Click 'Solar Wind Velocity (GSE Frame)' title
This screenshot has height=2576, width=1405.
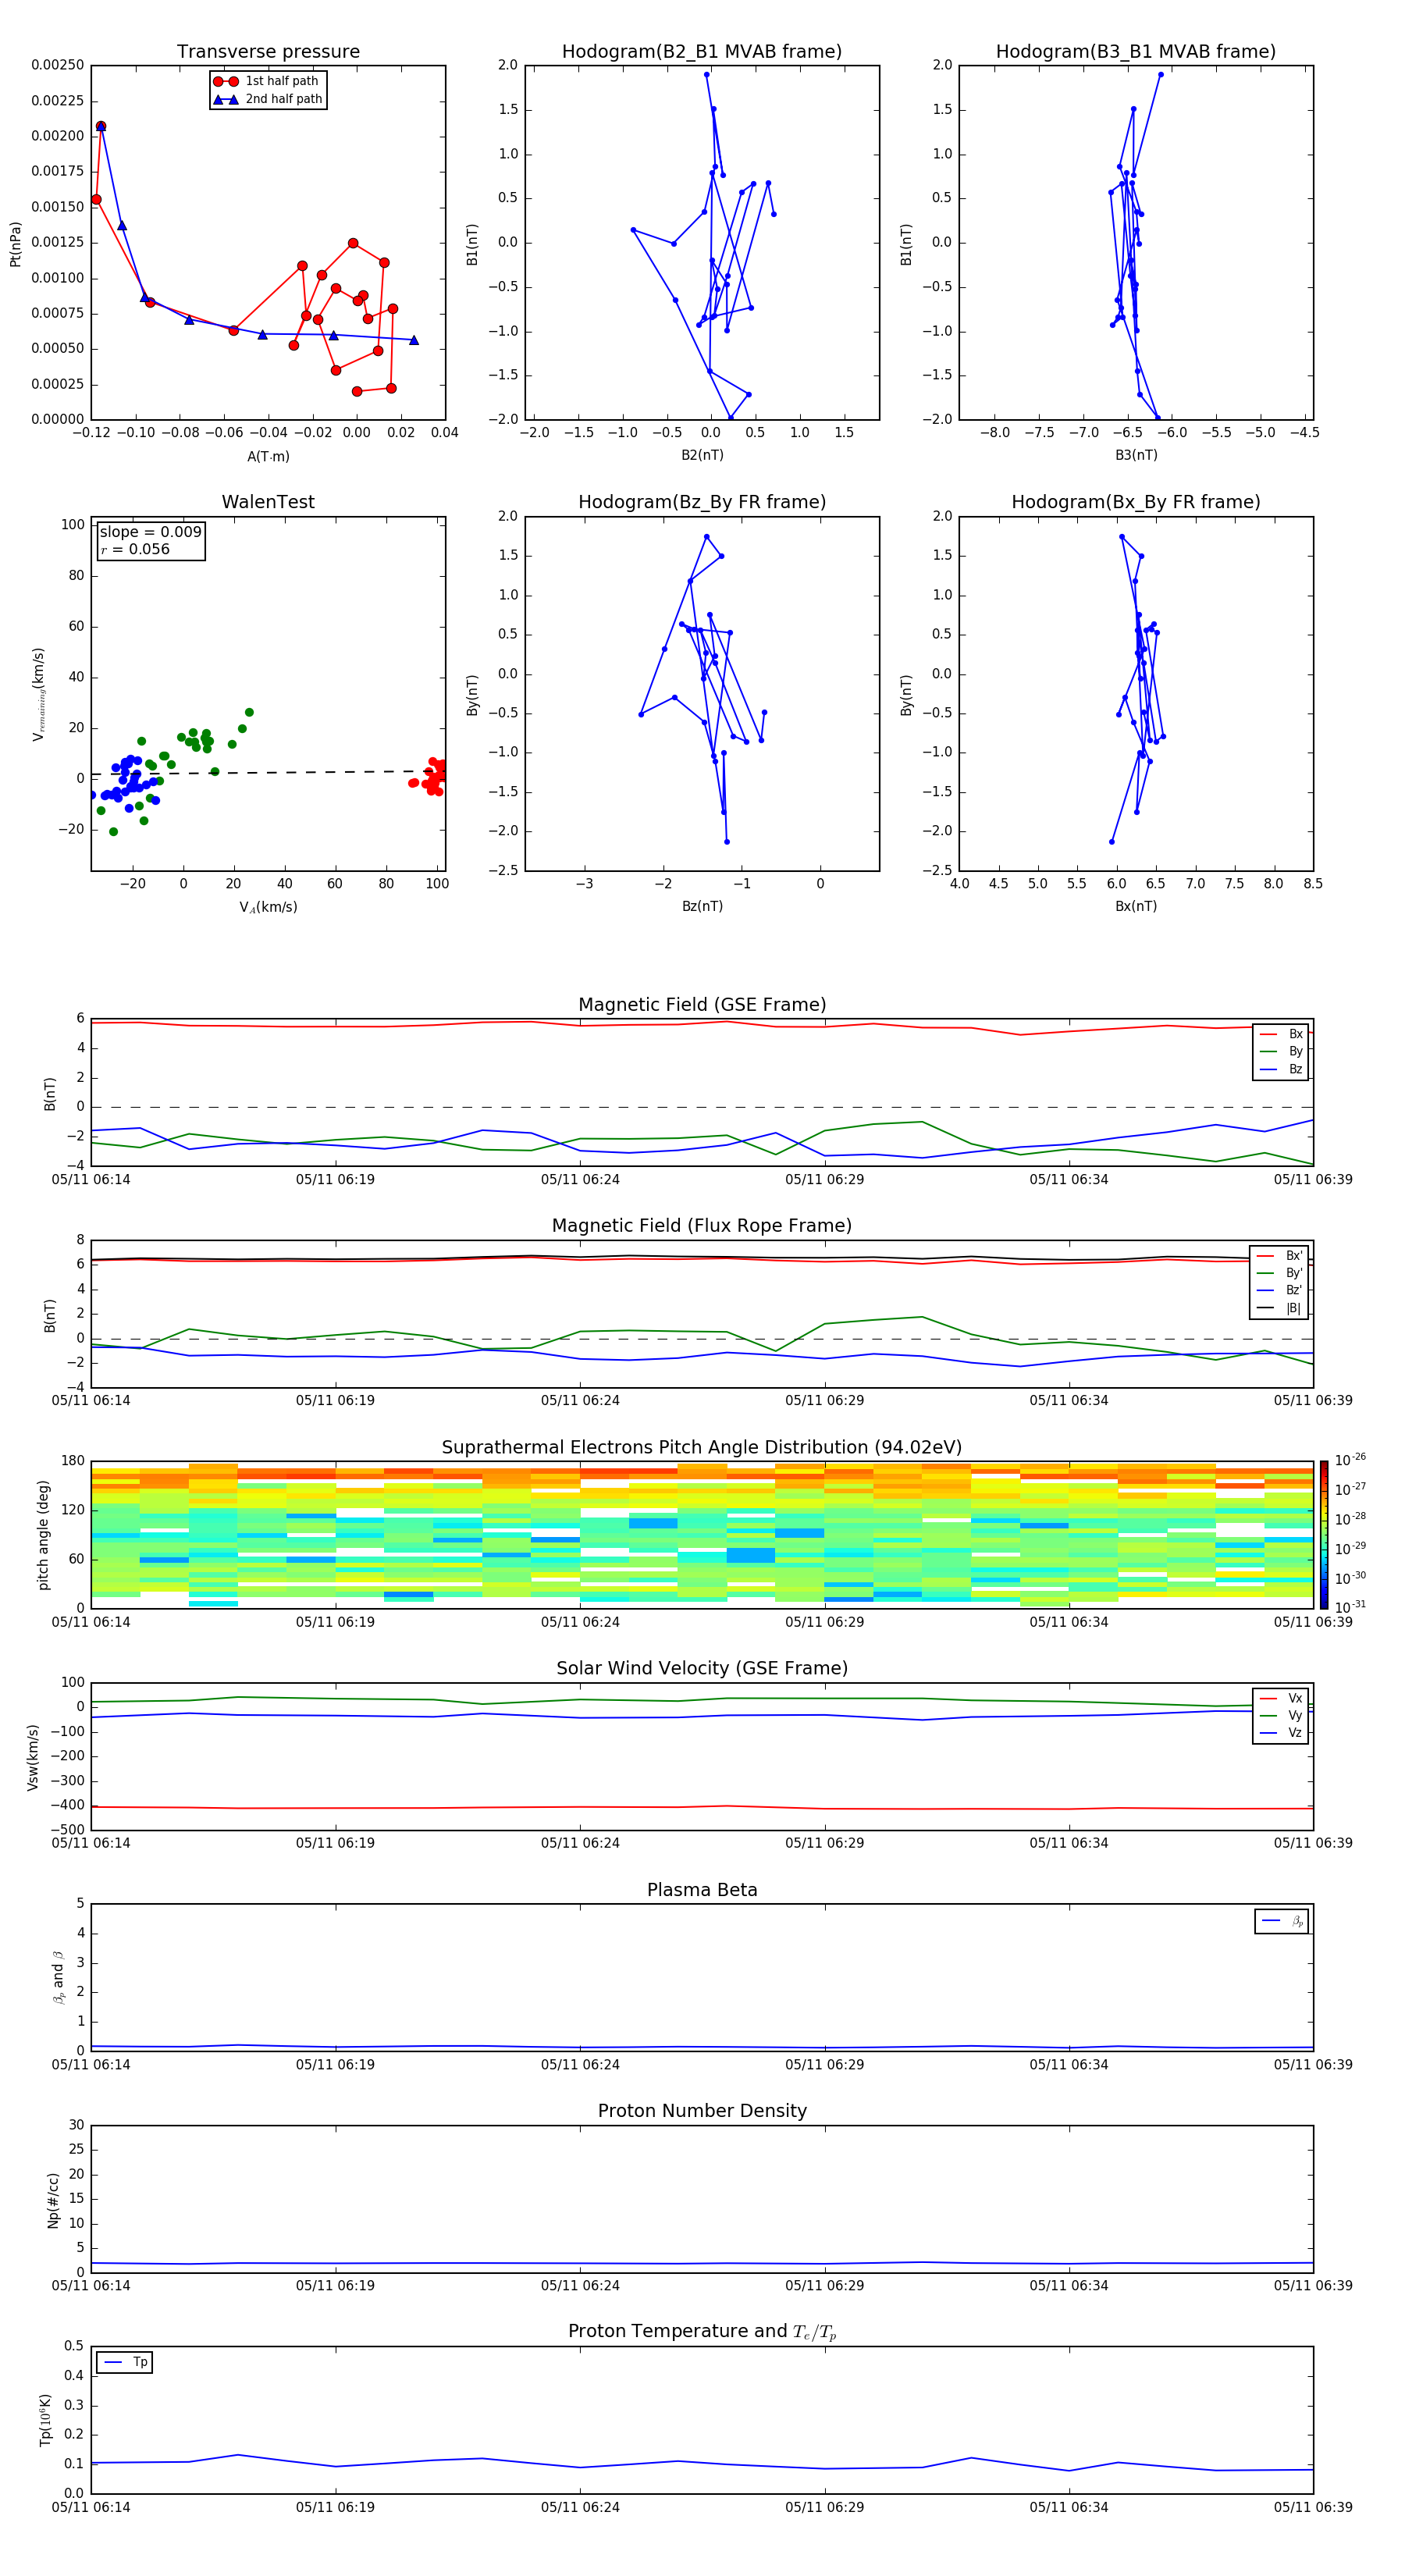(702, 1668)
